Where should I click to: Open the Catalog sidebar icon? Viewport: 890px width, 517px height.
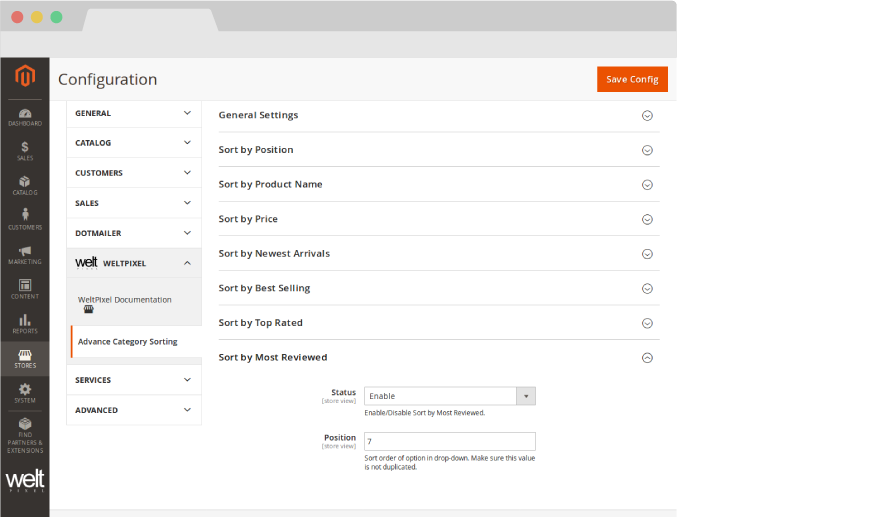tap(24, 186)
